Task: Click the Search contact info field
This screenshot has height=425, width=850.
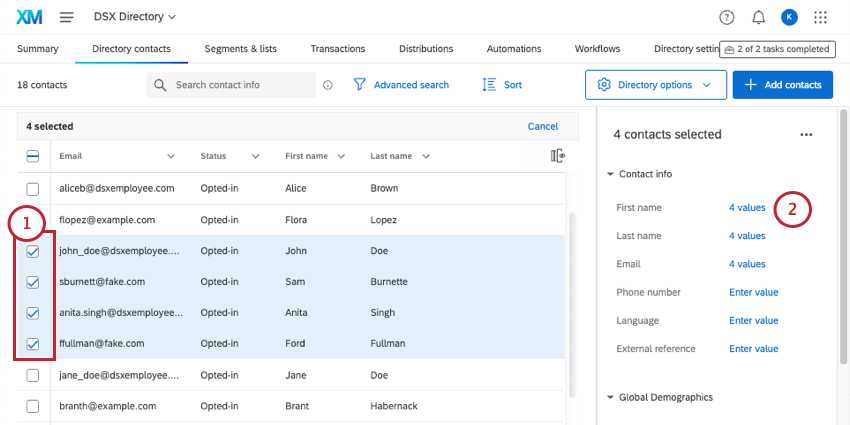Action: coord(240,85)
